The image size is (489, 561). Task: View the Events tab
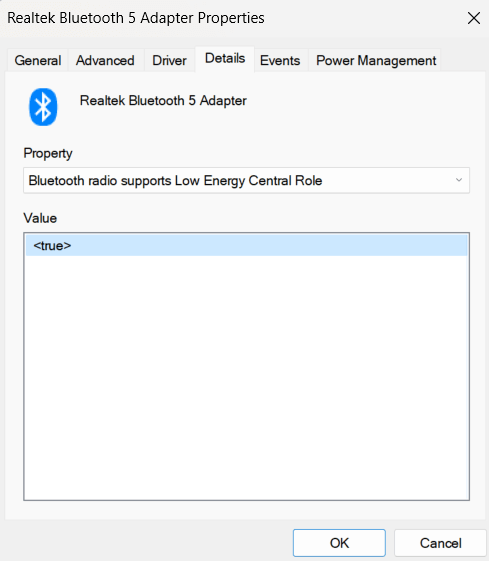point(280,60)
